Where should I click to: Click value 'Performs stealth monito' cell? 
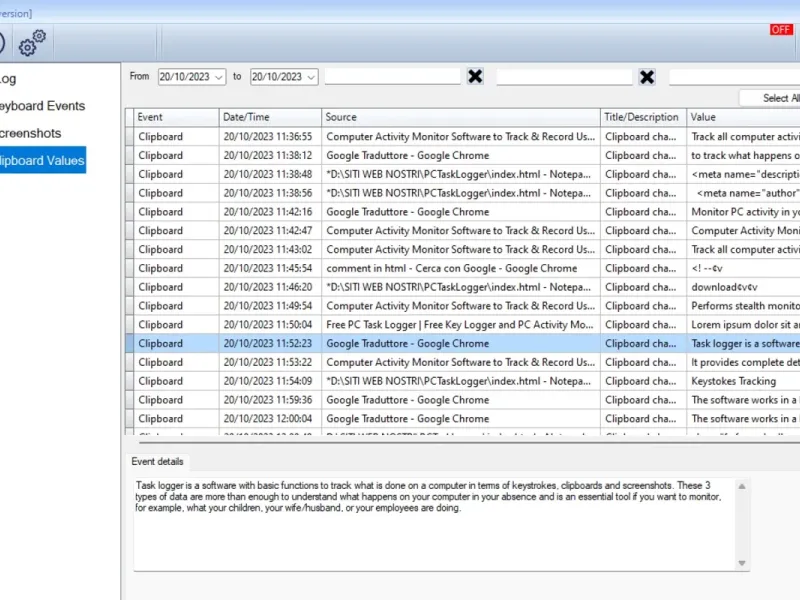click(x=743, y=306)
